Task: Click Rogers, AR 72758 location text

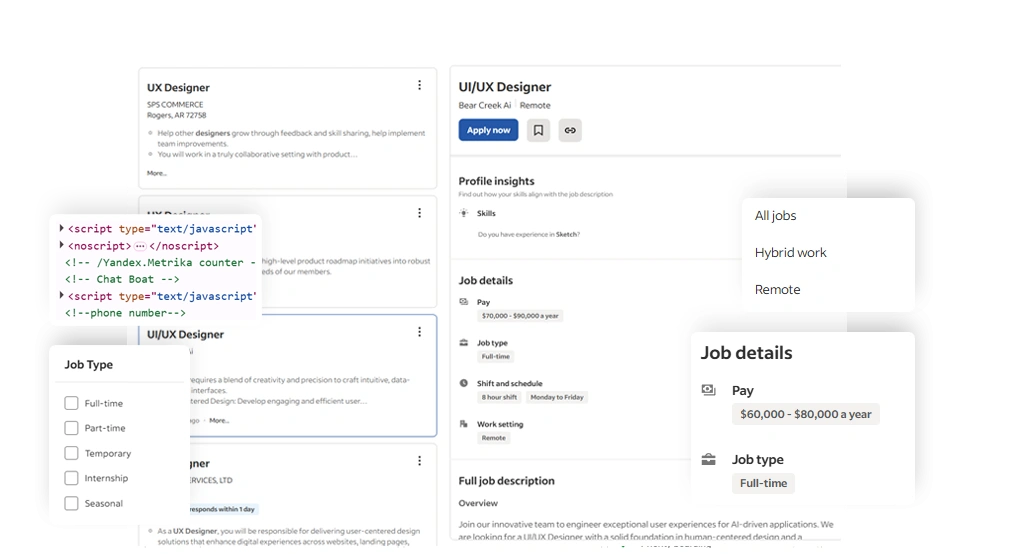Action: point(176,115)
